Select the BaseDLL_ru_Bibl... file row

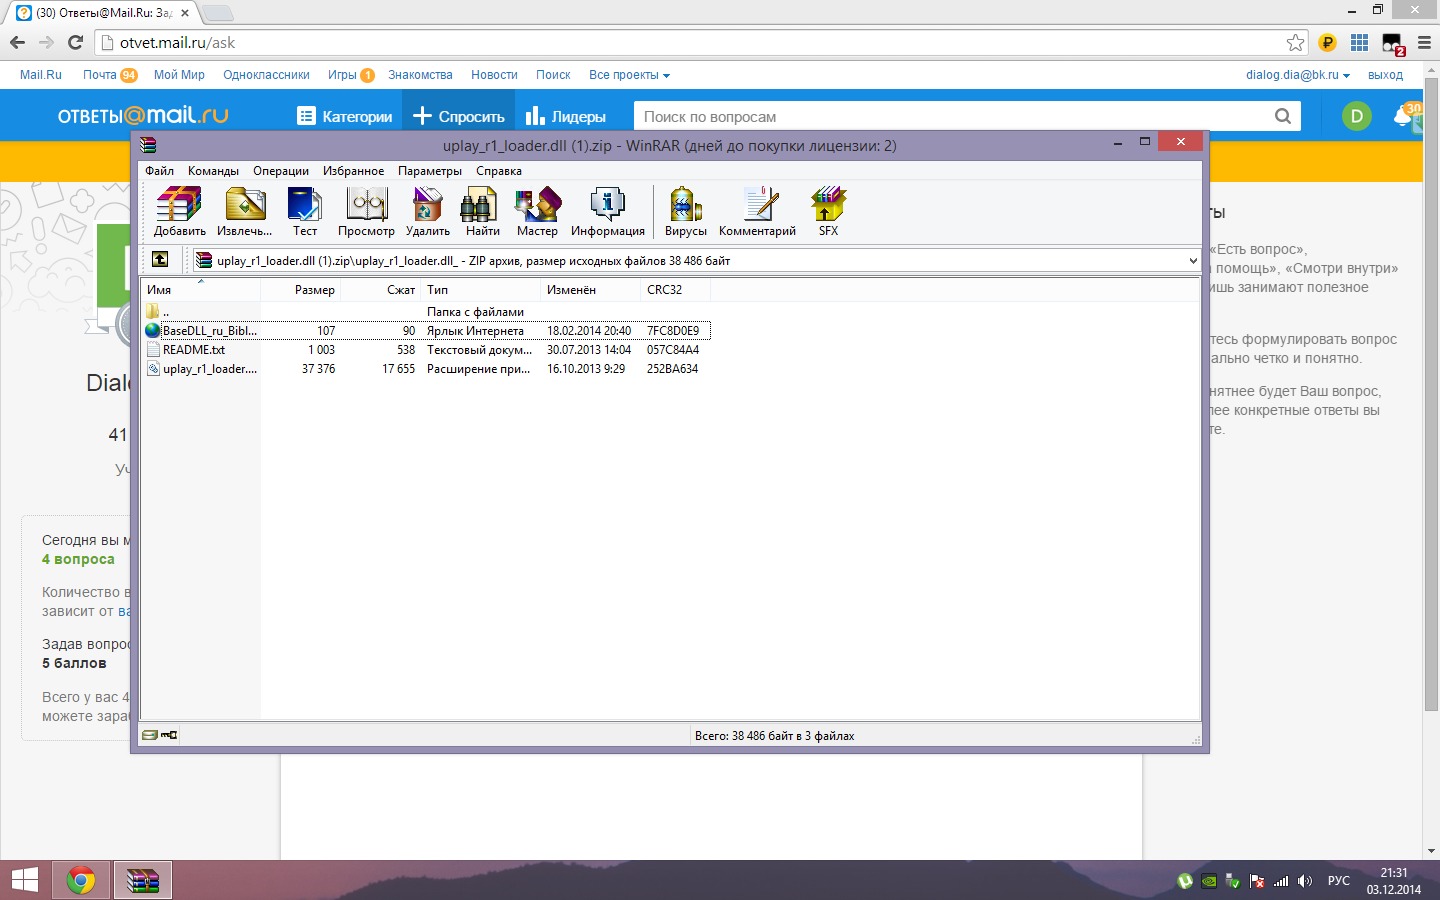(426, 331)
